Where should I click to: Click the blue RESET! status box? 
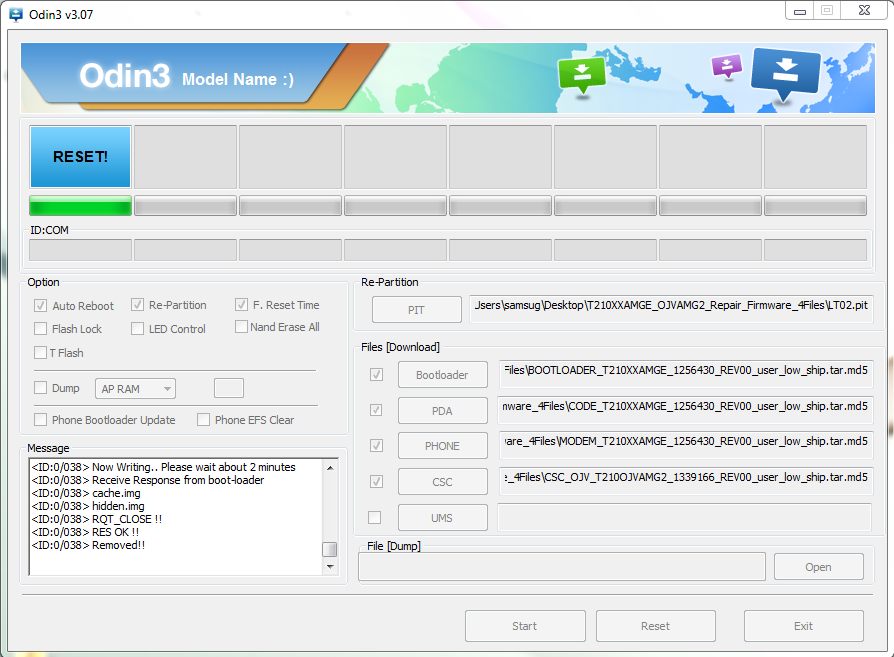80,157
